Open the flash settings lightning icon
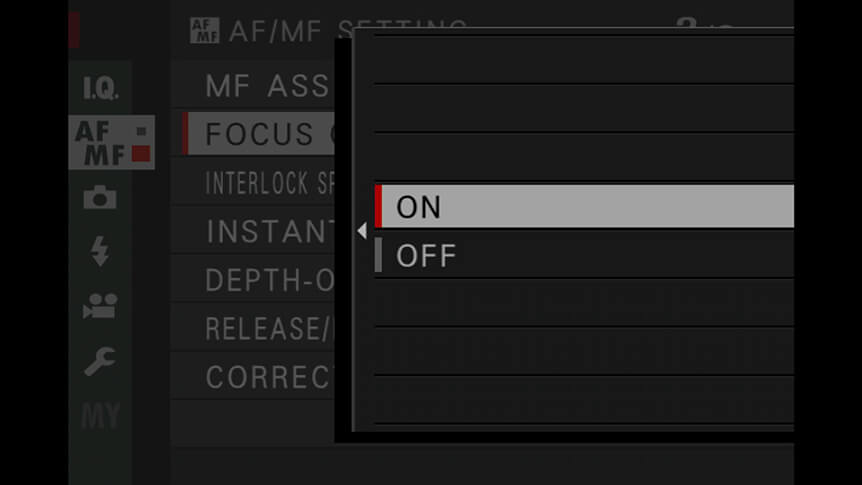The width and height of the screenshot is (862, 485). coord(100,251)
